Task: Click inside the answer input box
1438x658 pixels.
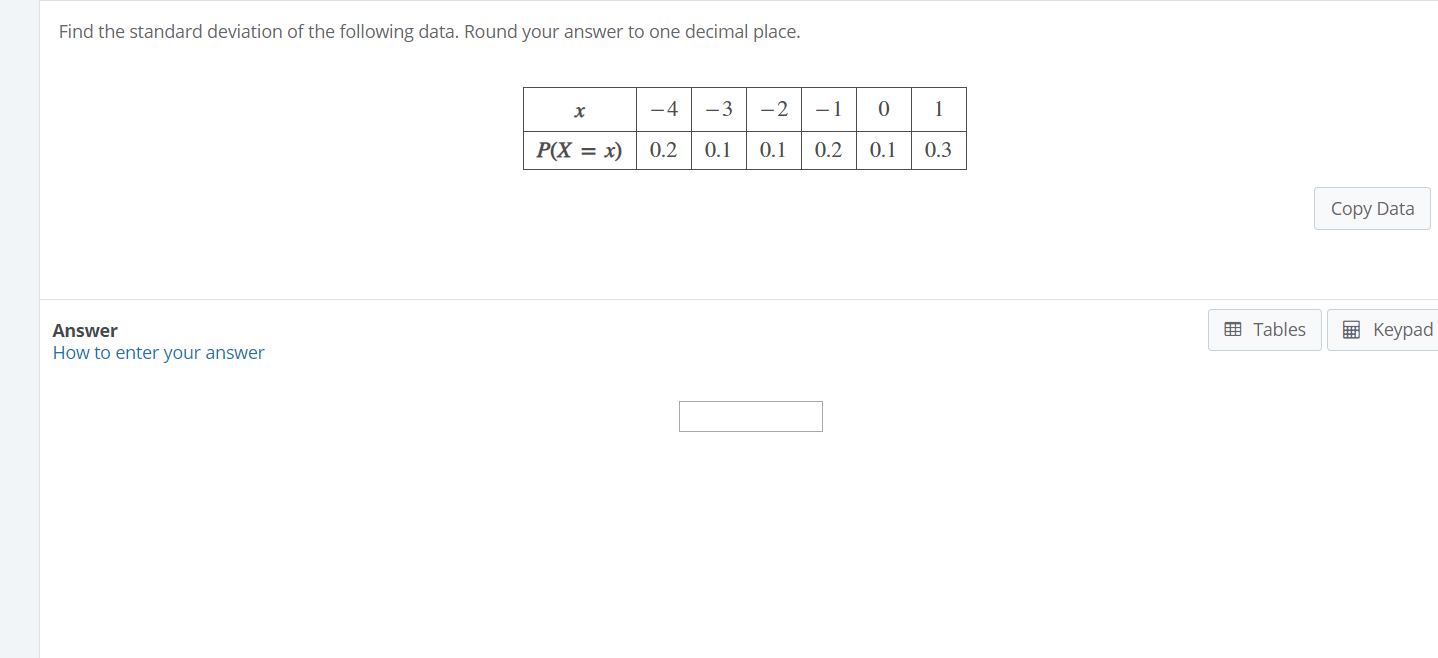Action: pos(750,416)
